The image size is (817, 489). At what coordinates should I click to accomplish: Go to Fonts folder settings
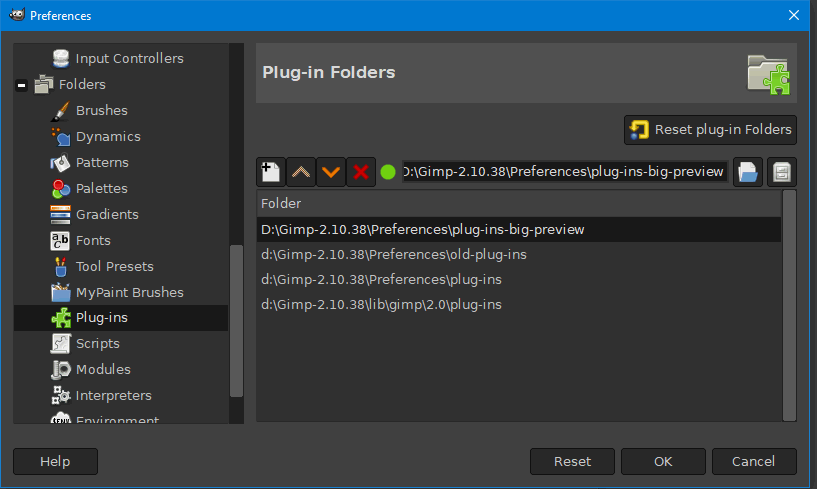click(93, 240)
